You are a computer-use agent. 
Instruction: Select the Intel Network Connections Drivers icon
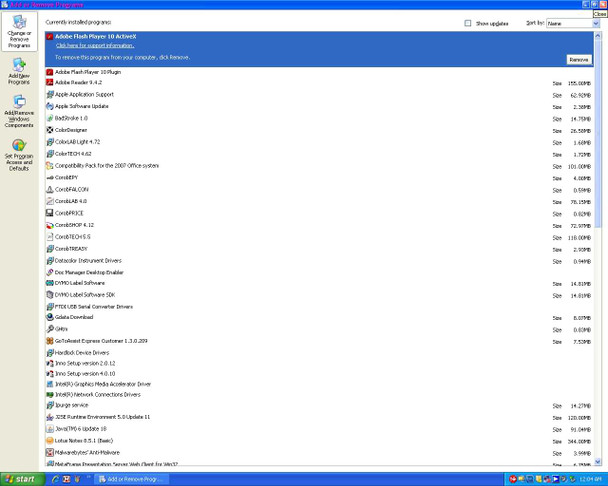click(50, 394)
